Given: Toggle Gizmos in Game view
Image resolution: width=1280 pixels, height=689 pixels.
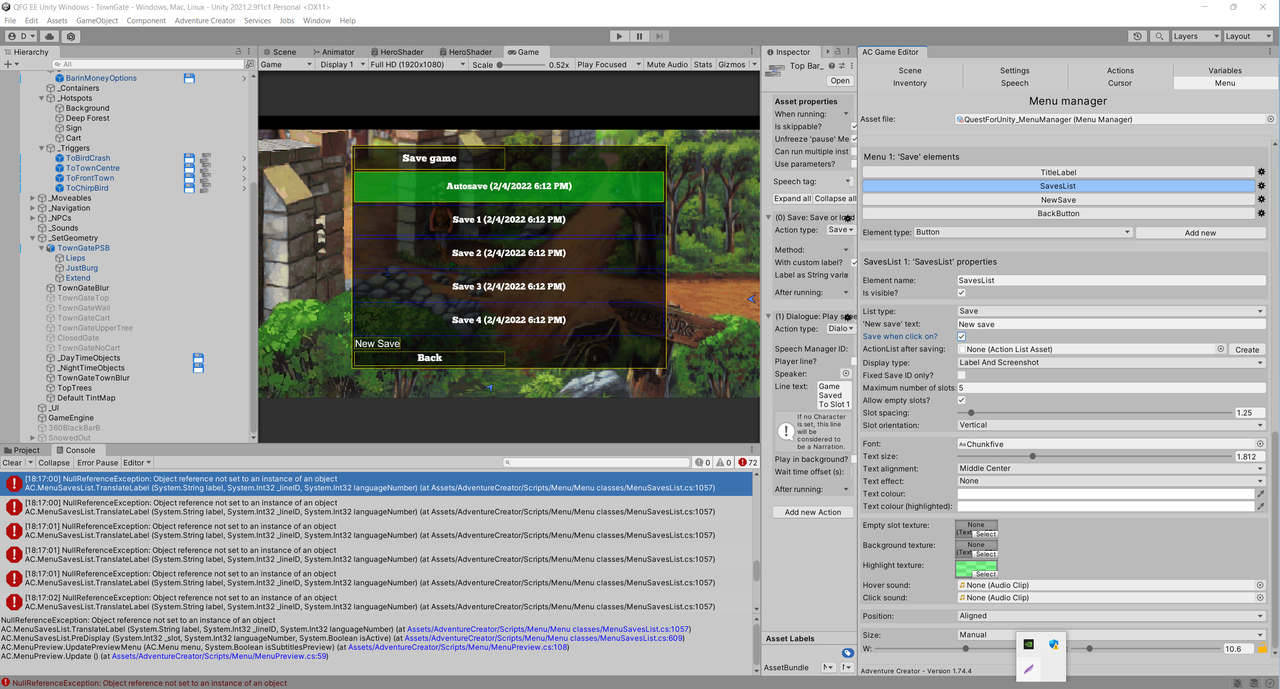Looking at the screenshot, I should click(x=731, y=64).
